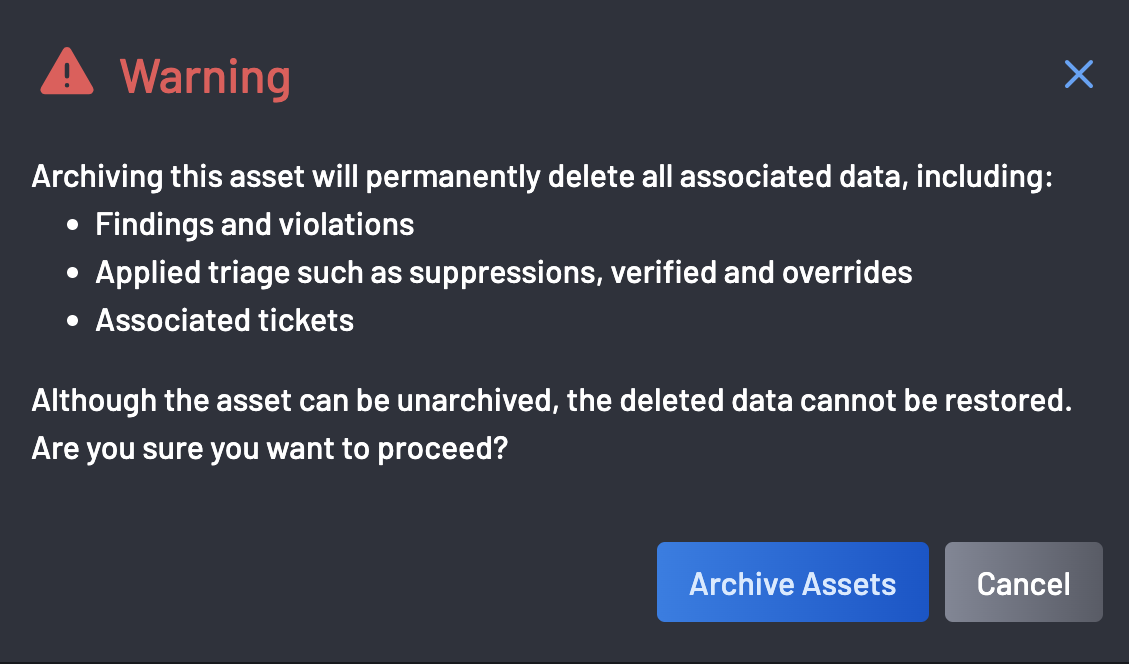Select the 'Findings and violations' list item
This screenshot has width=1129, height=664.
[x=255, y=225]
